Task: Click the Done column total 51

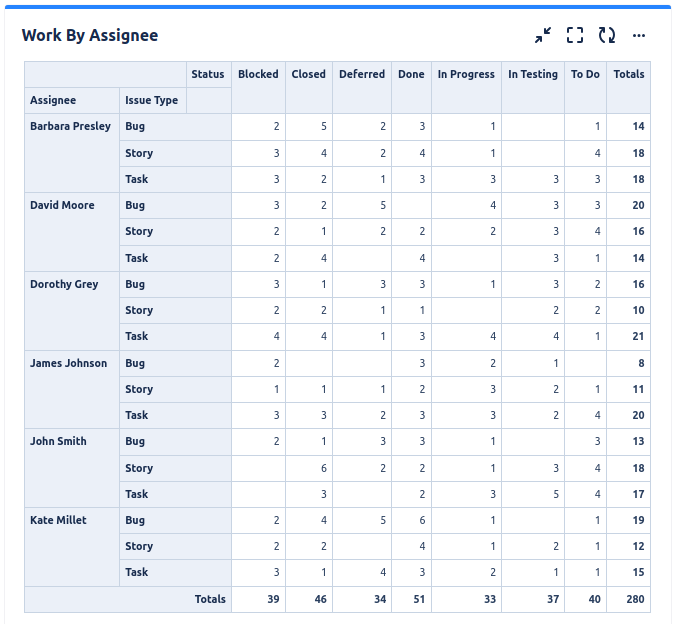Action: coord(411,599)
